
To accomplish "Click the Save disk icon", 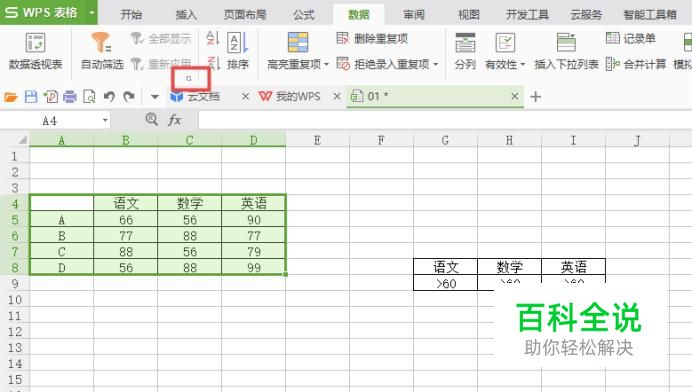I will [31, 97].
